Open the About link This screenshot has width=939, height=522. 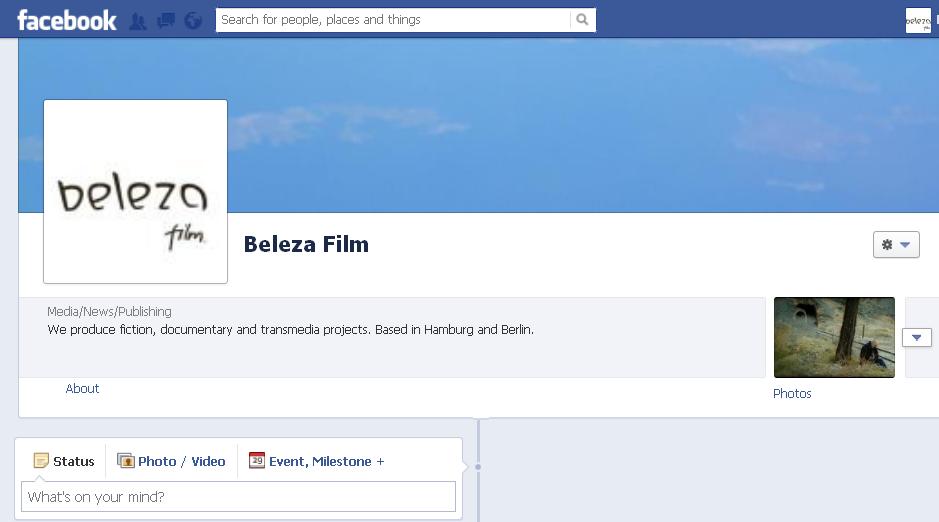(82, 389)
